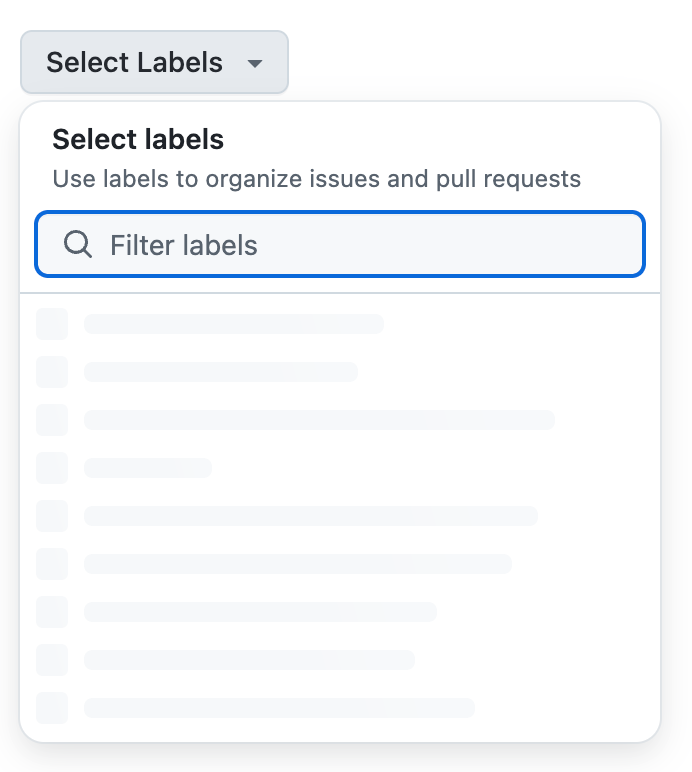Expand the Select Labels dropdown caret

click(x=255, y=63)
